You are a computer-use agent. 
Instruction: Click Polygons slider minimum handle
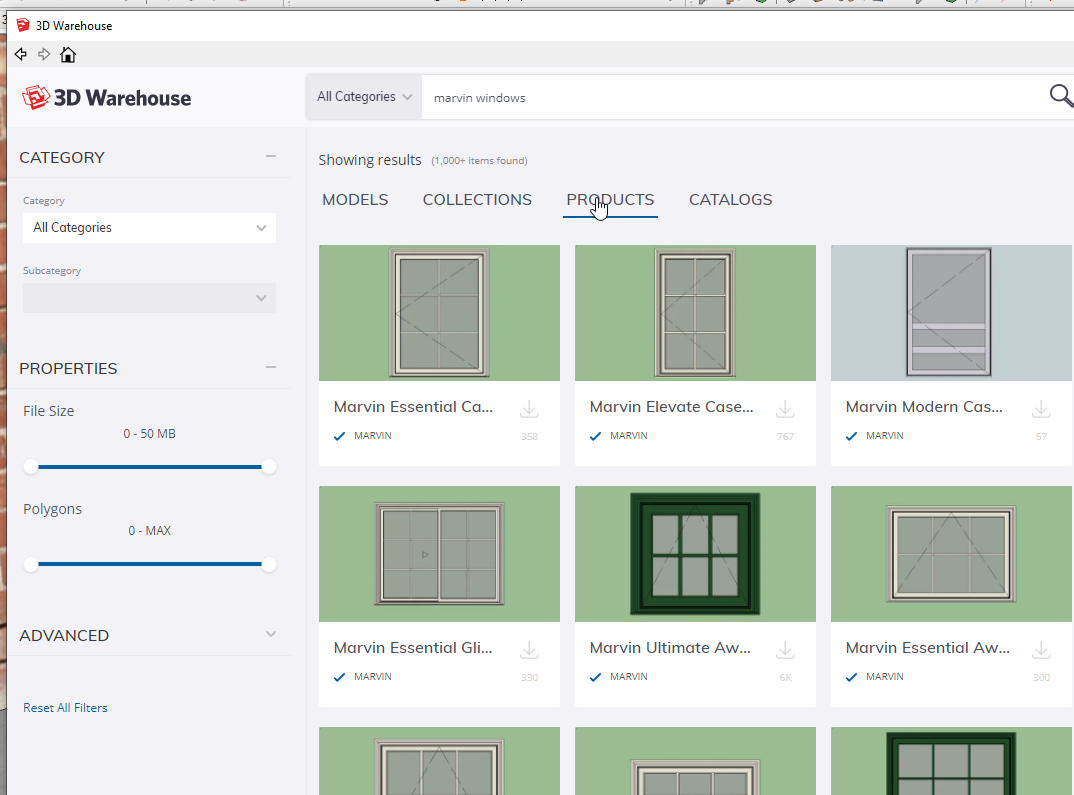[31, 564]
